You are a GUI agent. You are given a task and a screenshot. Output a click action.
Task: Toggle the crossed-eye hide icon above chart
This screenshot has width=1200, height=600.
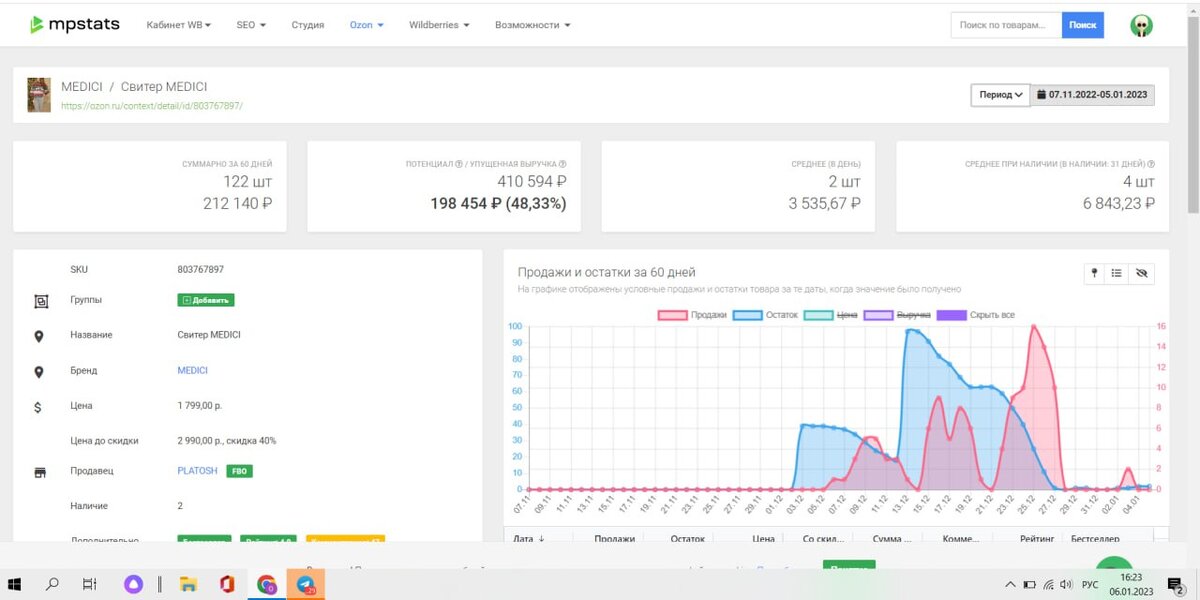(1142, 273)
